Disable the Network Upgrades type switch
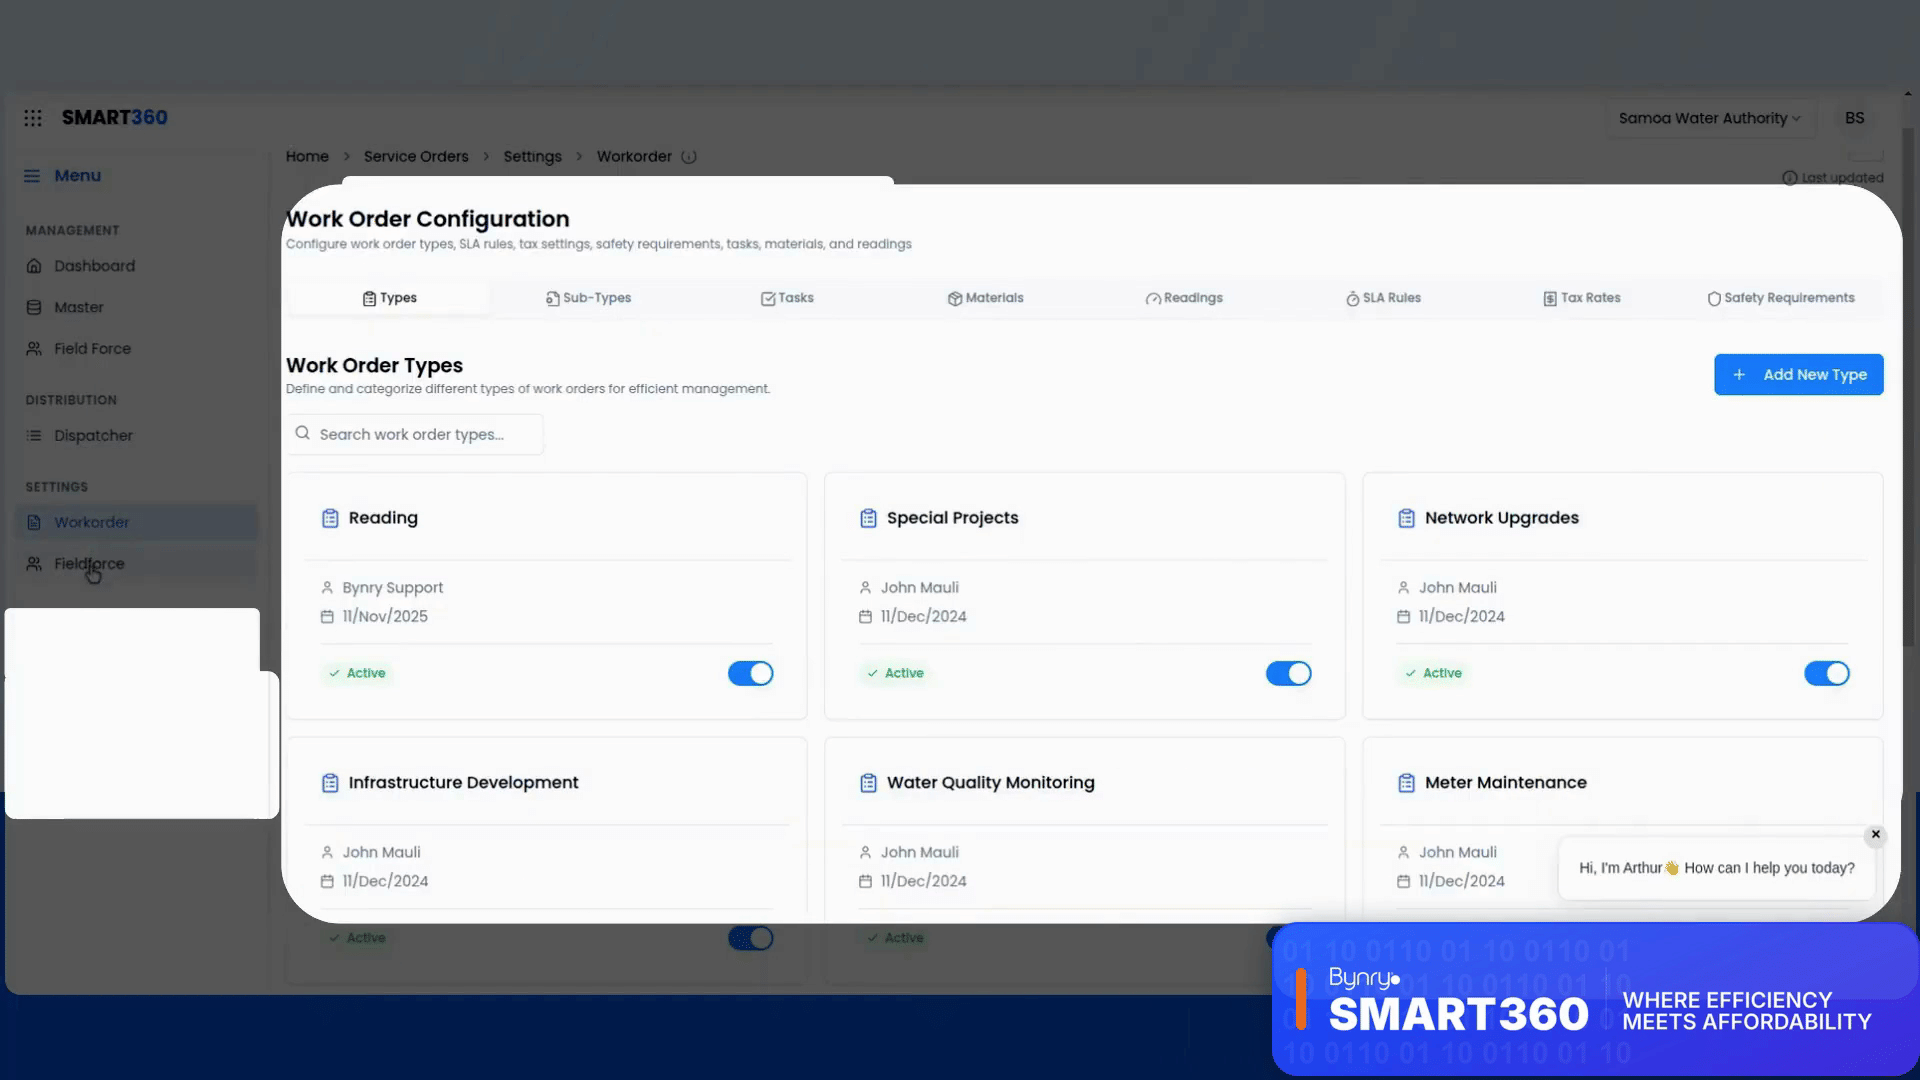 pyautogui.click(x=1827, y=674)
